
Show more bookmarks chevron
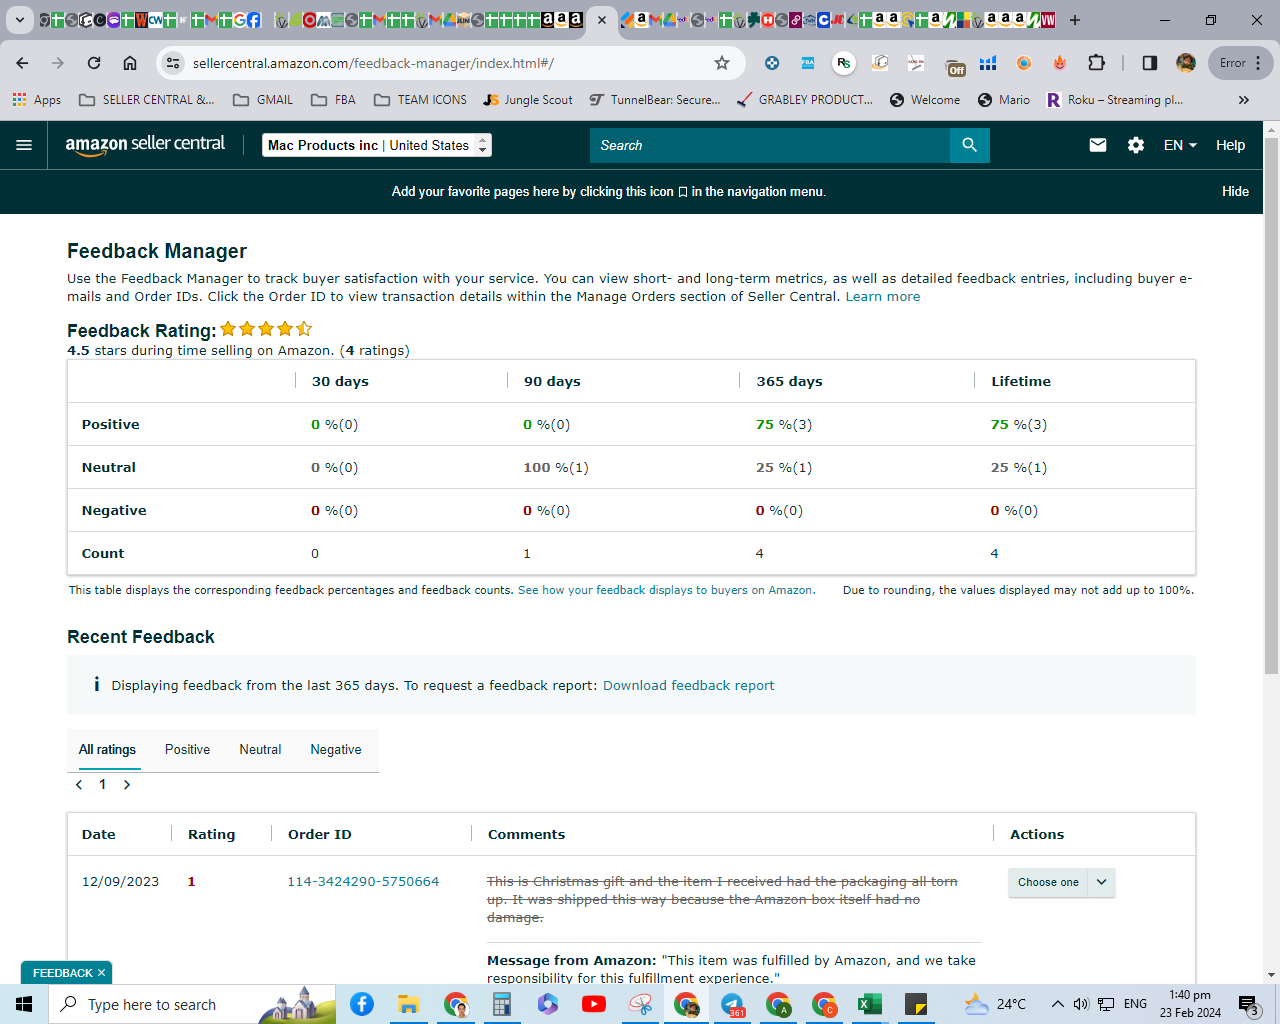[x=1244, y=100]
